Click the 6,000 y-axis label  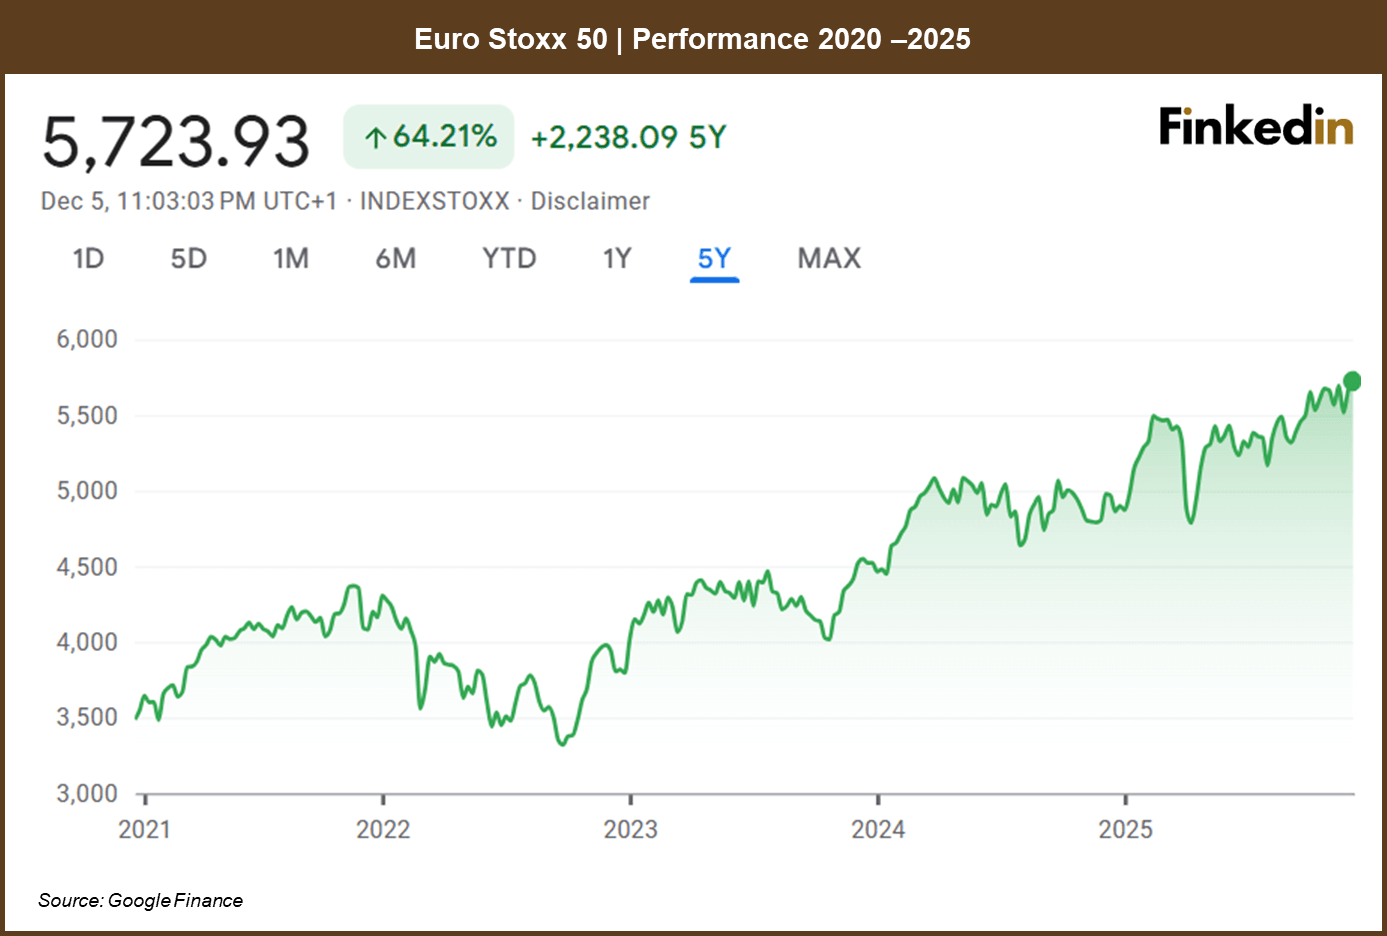click(87, 339)
